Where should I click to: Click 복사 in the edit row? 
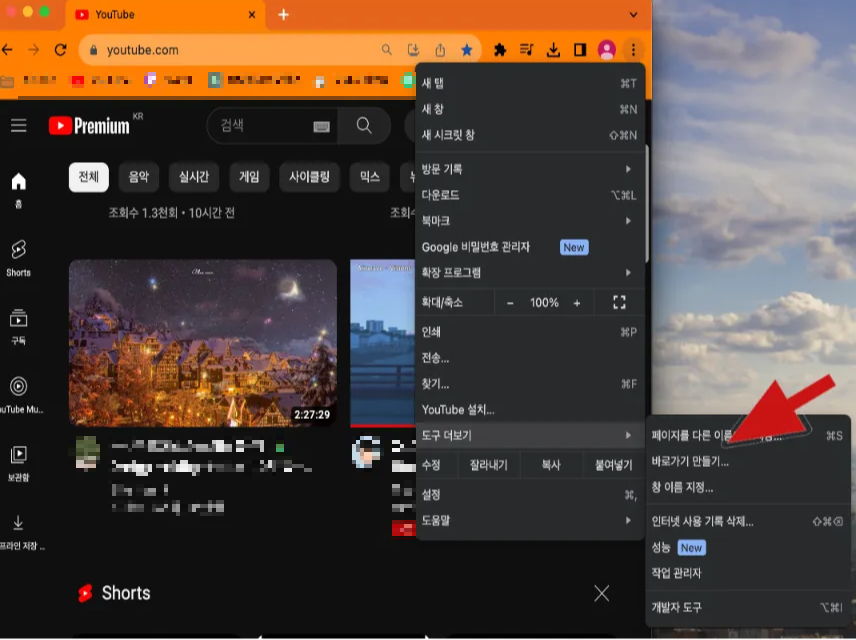coord(551,465)
